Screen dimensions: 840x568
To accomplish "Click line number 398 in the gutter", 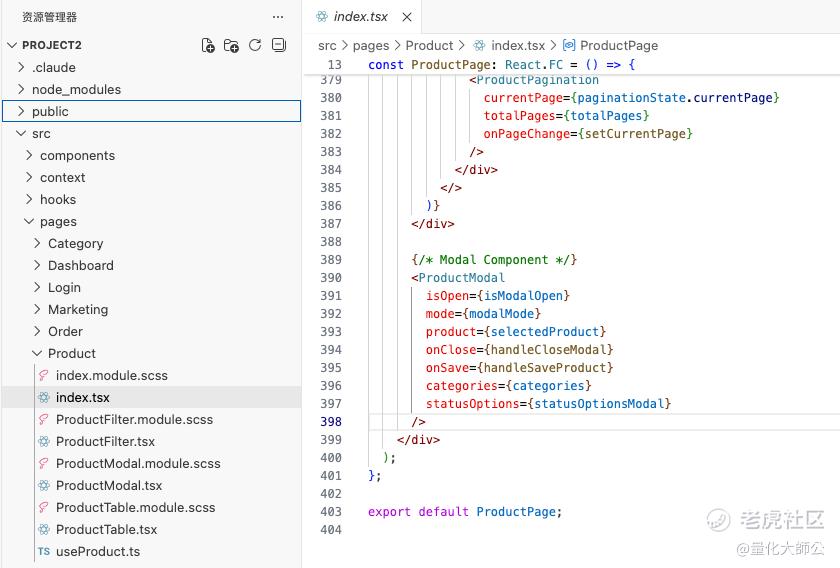I will tap(330, 422).
